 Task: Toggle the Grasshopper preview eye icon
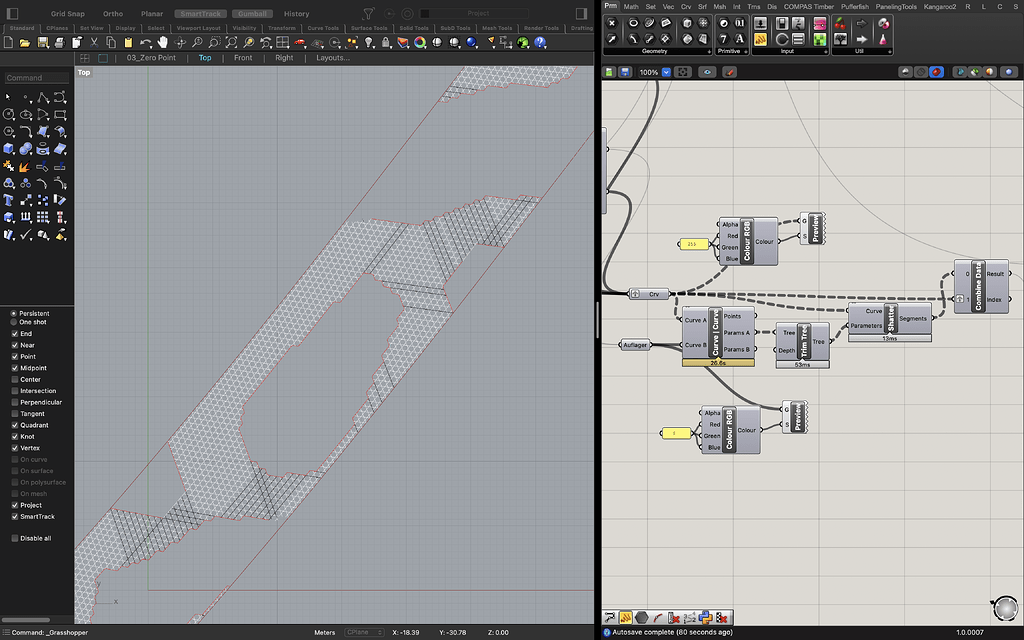[x=708, y=72]
